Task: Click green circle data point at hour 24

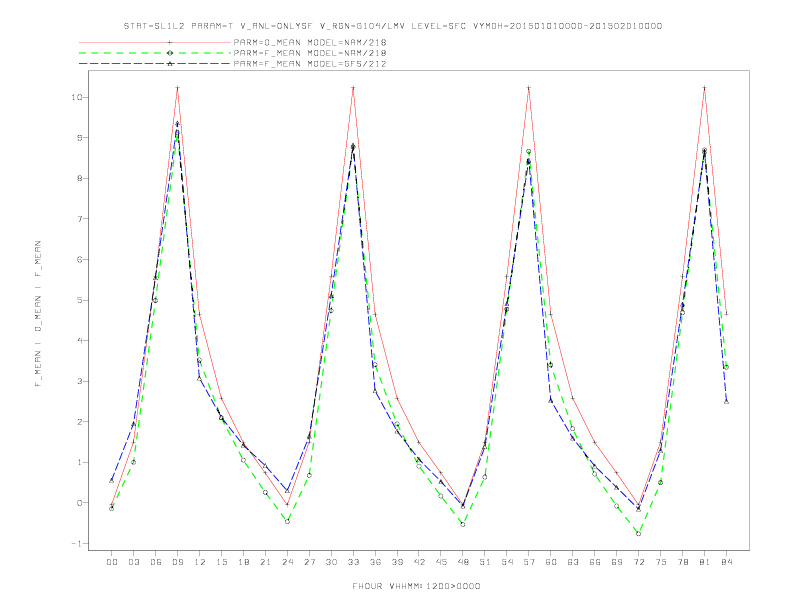Action: (x=287, y=522)
